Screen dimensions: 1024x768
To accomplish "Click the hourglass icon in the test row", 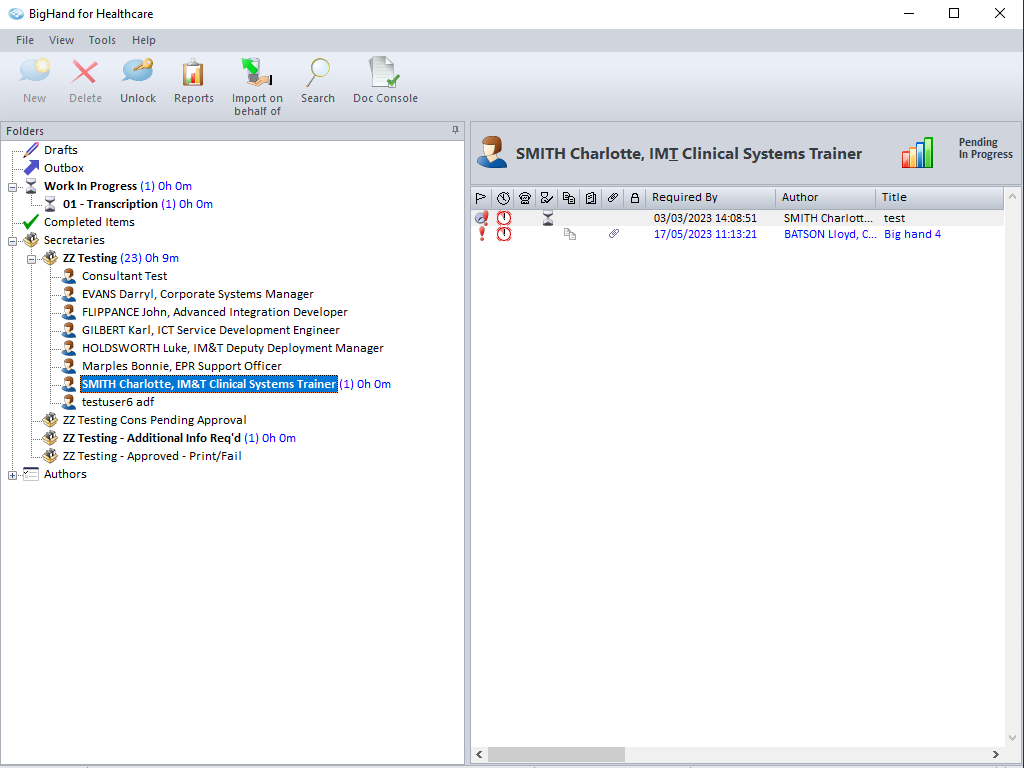I will point(548,218).
